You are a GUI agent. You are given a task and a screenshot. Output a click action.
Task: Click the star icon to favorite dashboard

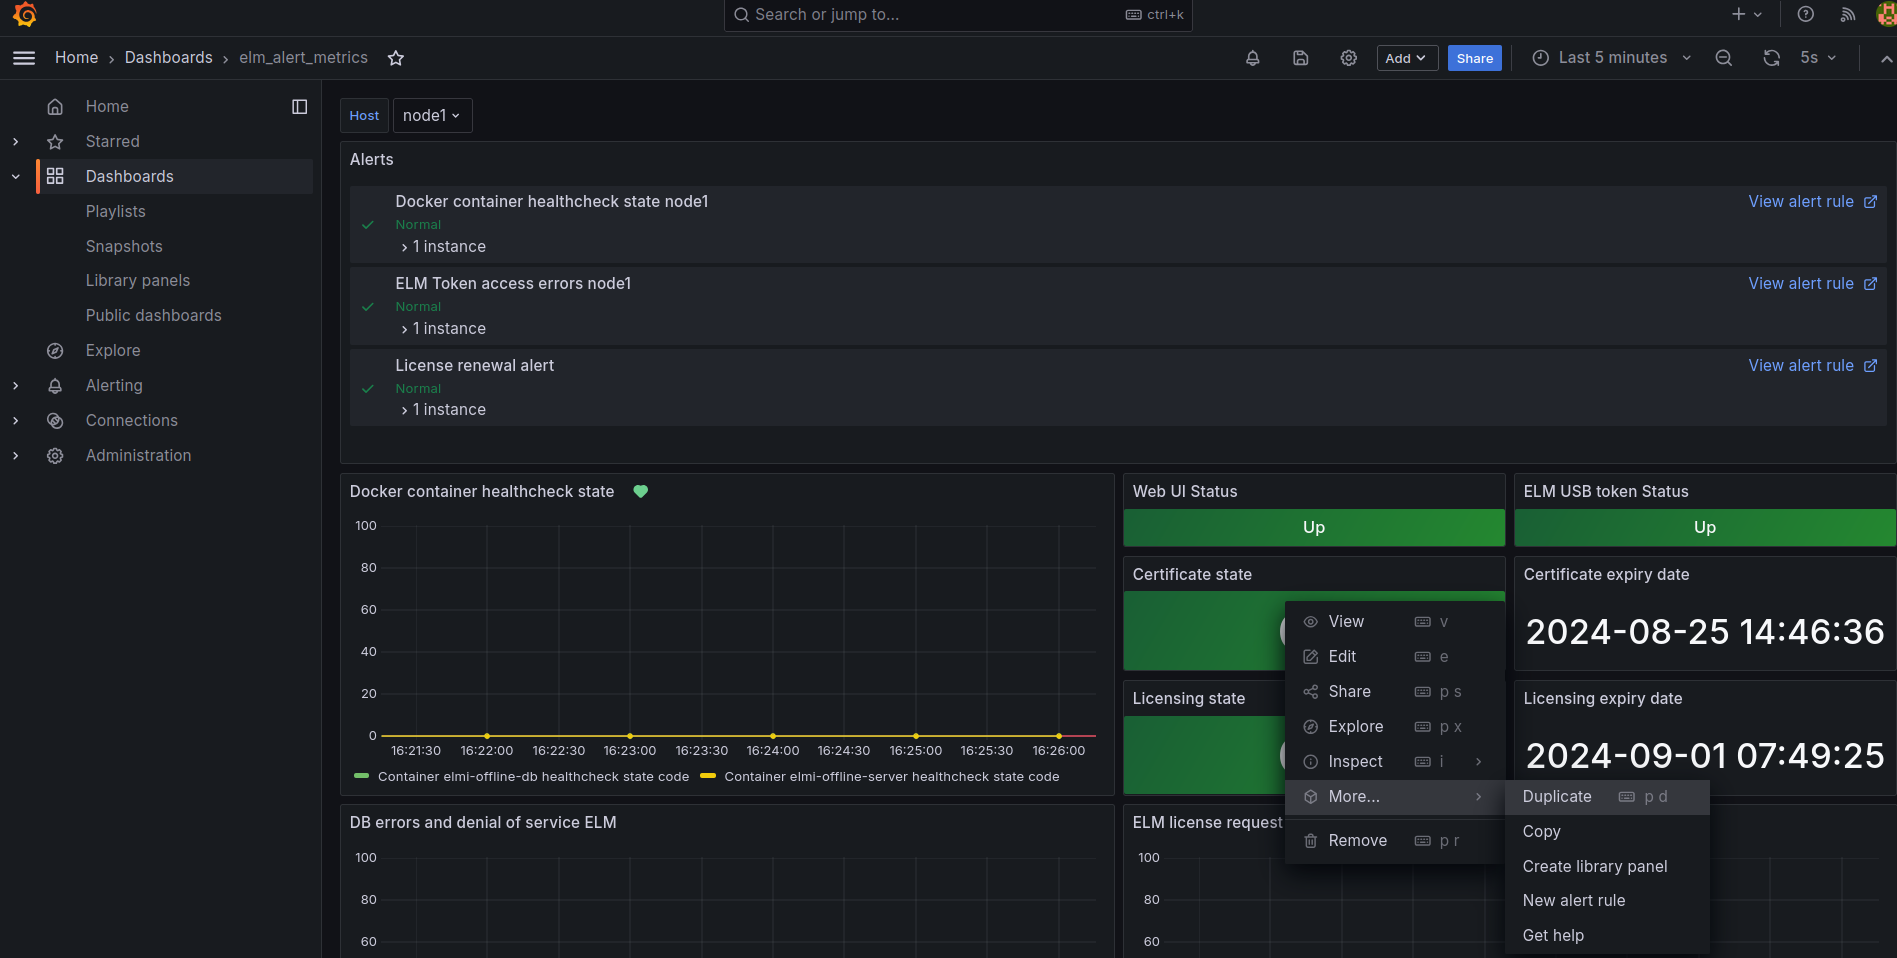[396, 58]
